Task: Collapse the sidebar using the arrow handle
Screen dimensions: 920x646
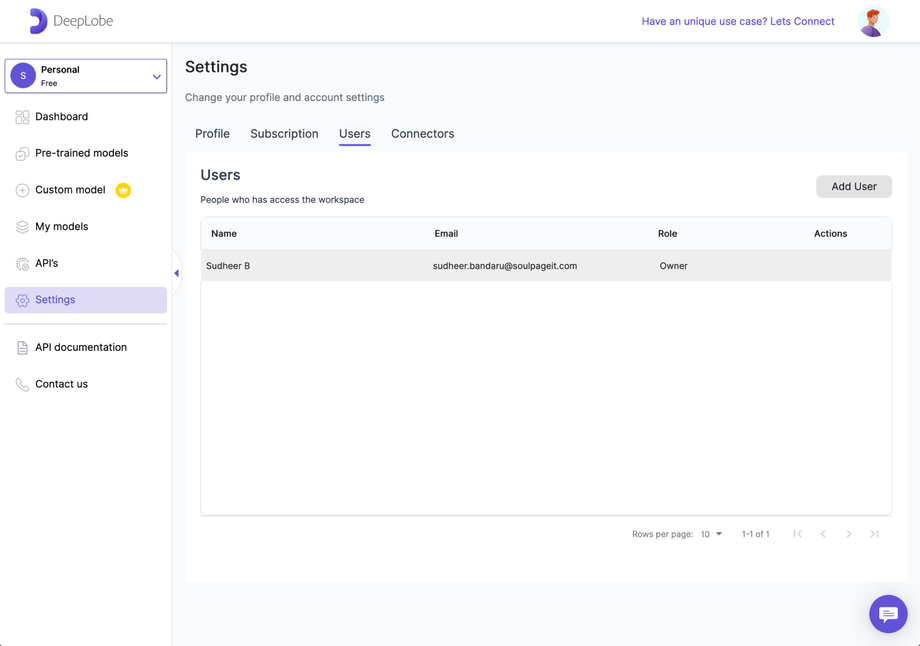Action: pyautogui.click(x=175, y=272)
